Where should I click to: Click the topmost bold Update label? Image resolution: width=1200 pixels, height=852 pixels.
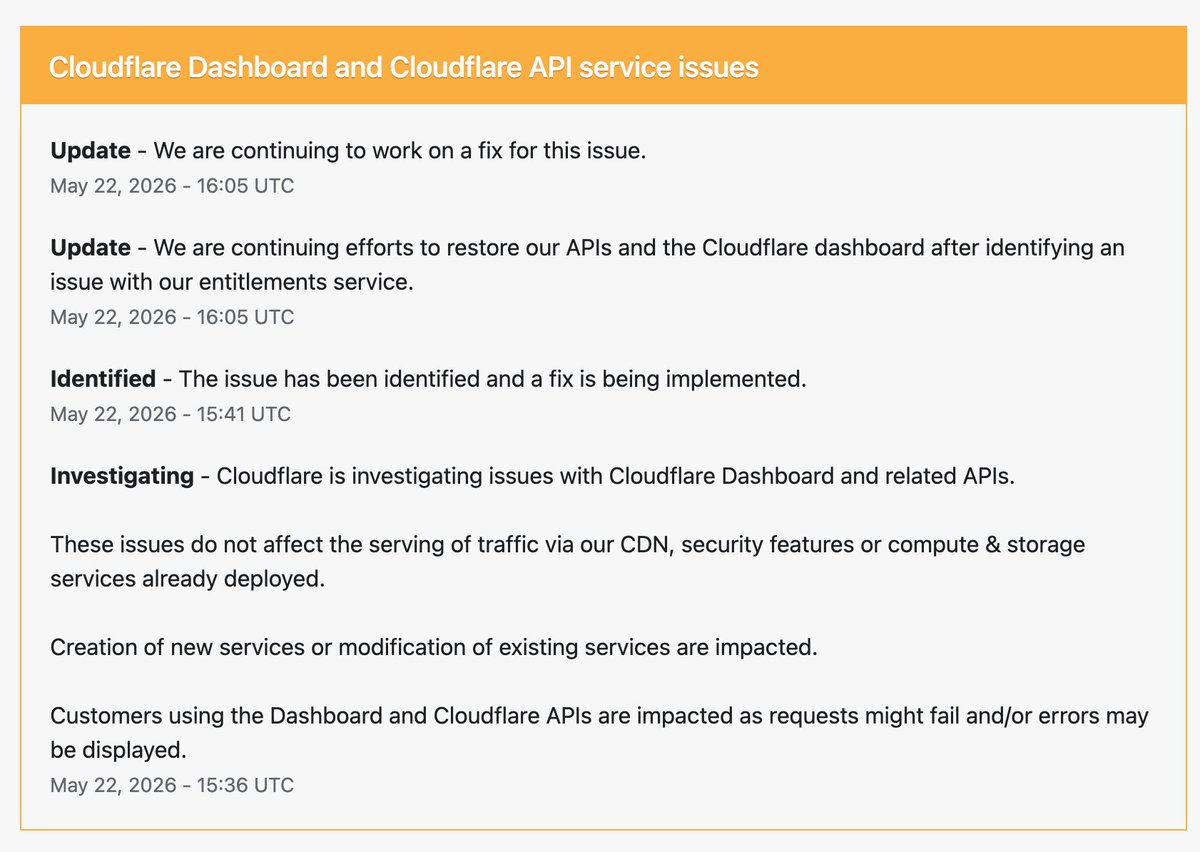pyautogui.click(x=91, y=151)
